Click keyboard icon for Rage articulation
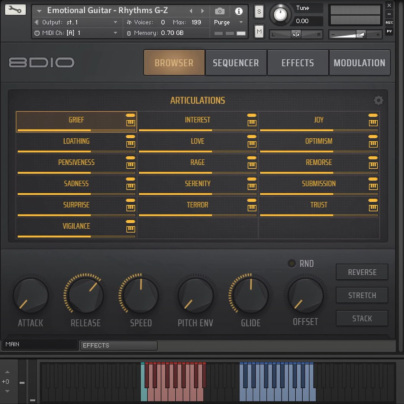This screenshot has height=404, width=404. tap(252, 165)
